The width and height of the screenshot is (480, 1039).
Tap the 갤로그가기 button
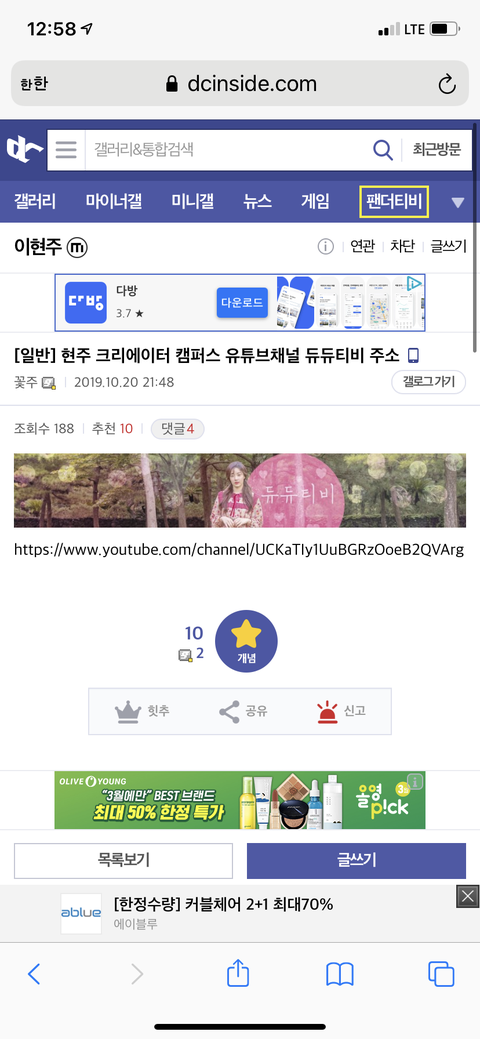coord(429,382)
